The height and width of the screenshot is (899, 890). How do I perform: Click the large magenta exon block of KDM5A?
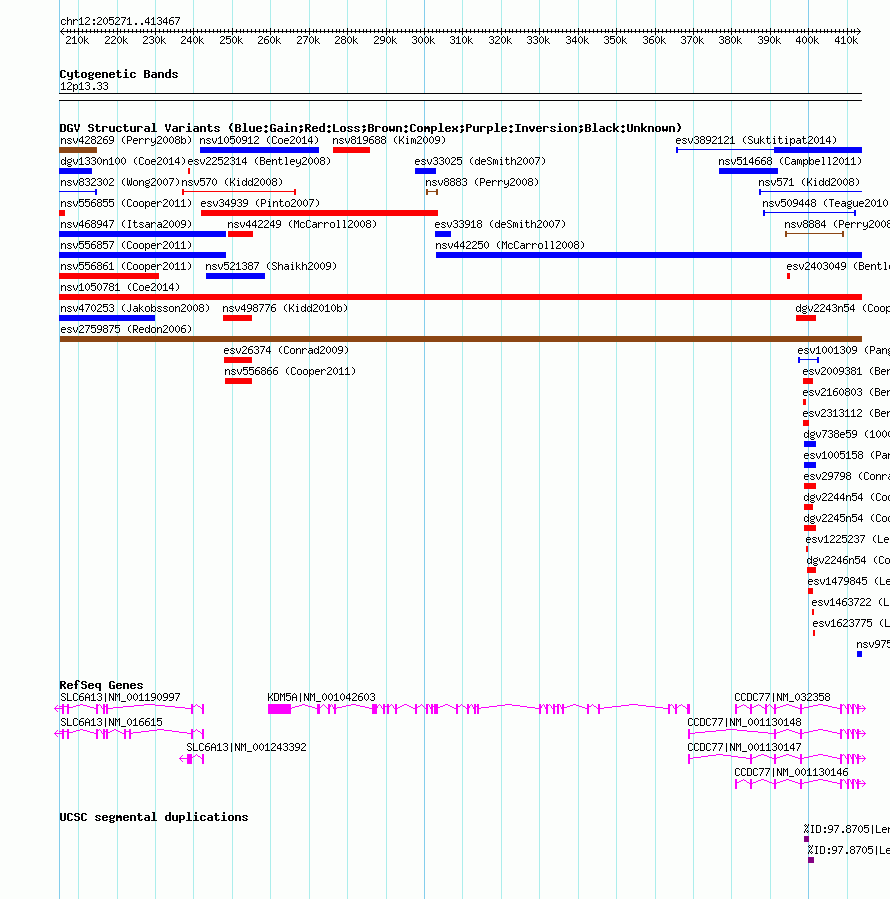[279, 709]
